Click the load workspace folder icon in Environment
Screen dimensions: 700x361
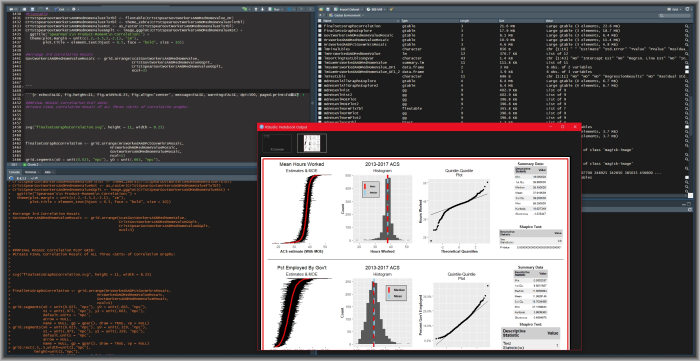[x=321, y=9]
